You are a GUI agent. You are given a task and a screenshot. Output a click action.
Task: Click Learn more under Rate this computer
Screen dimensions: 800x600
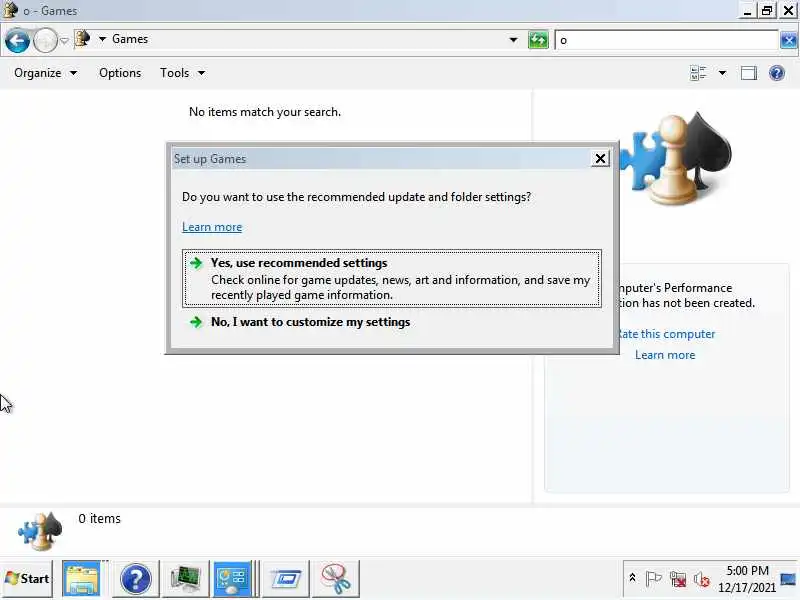tap(665, 355)
